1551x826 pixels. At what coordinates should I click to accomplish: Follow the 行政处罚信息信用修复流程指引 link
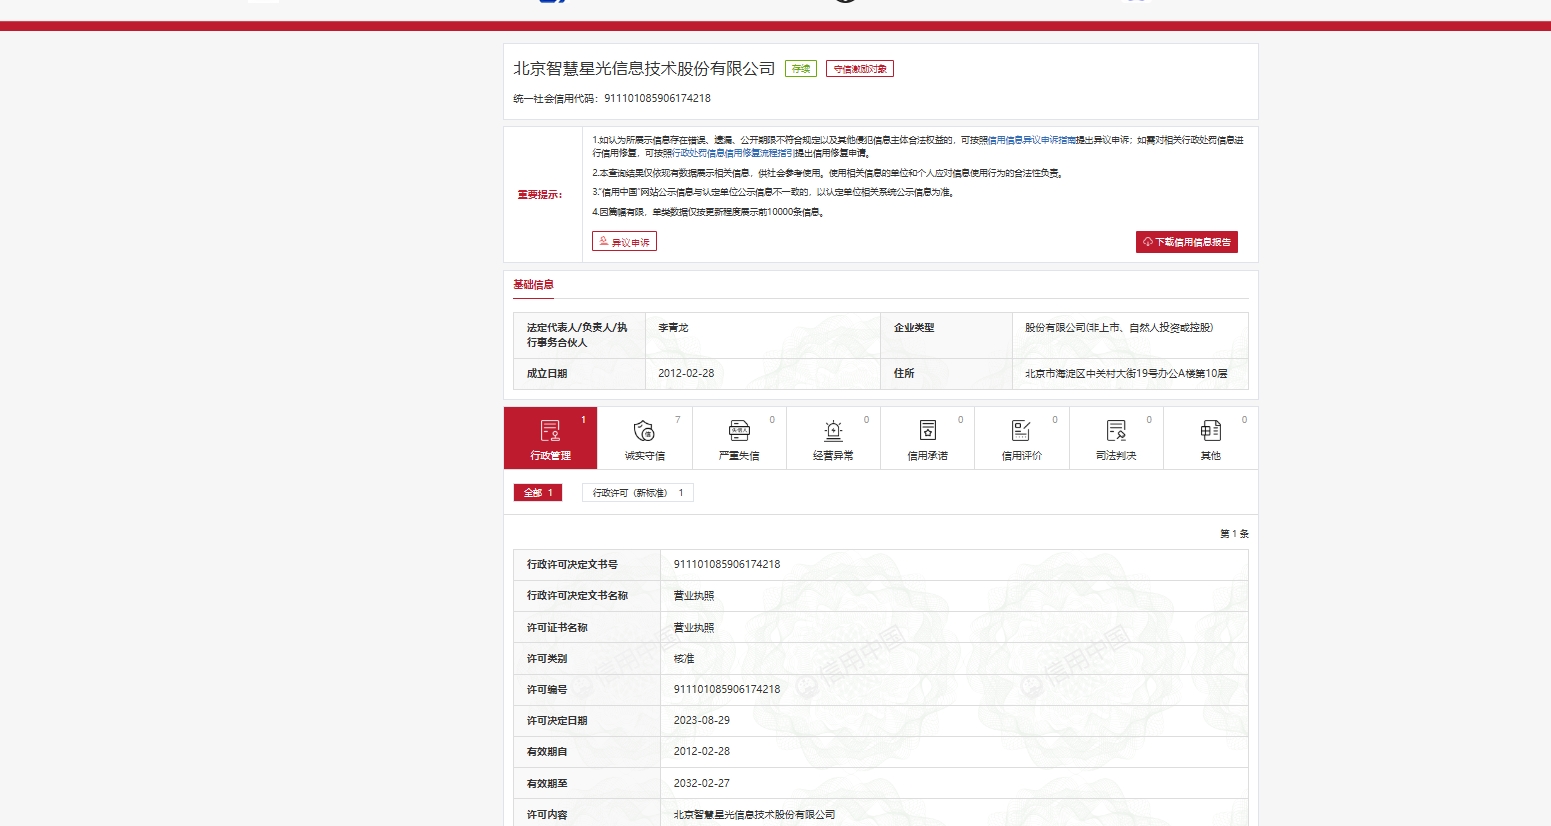(x=732, y=153)
